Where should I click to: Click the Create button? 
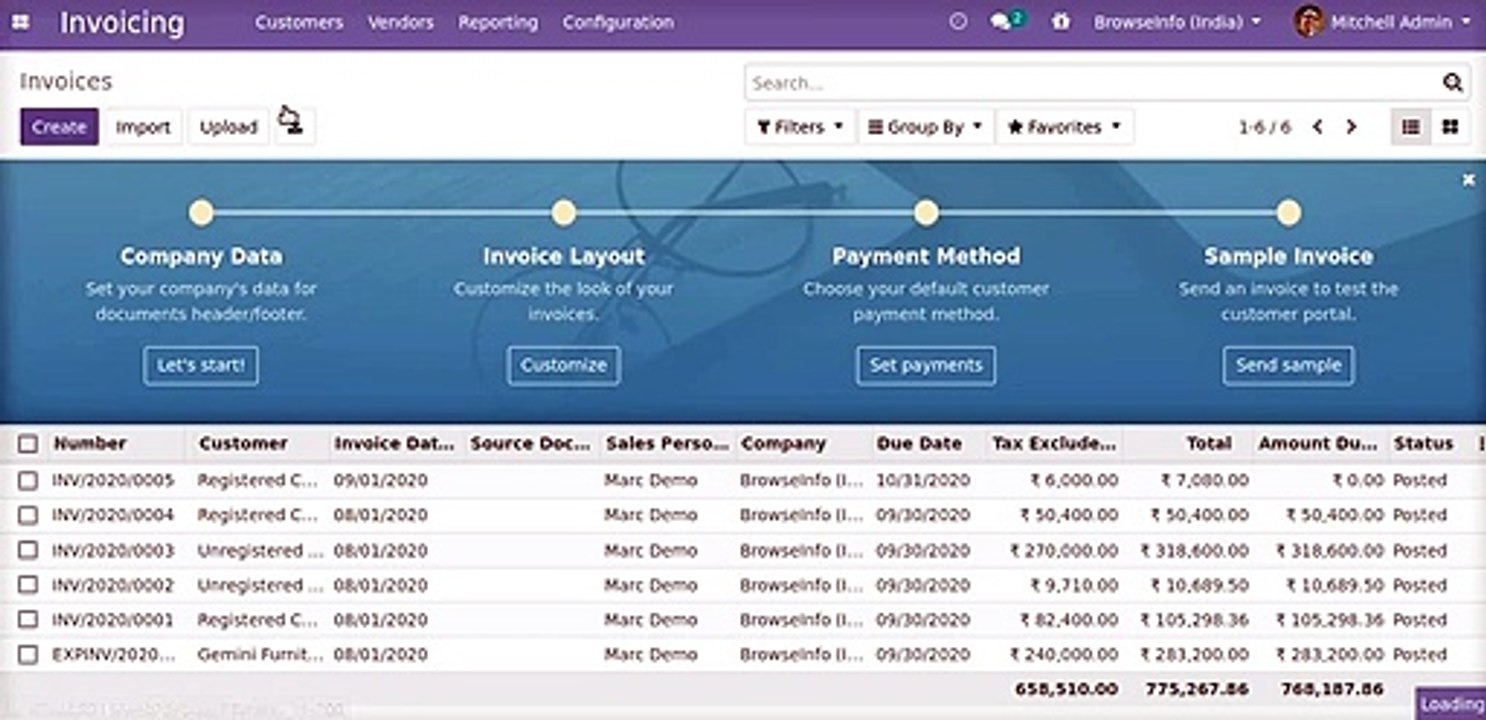59,127
